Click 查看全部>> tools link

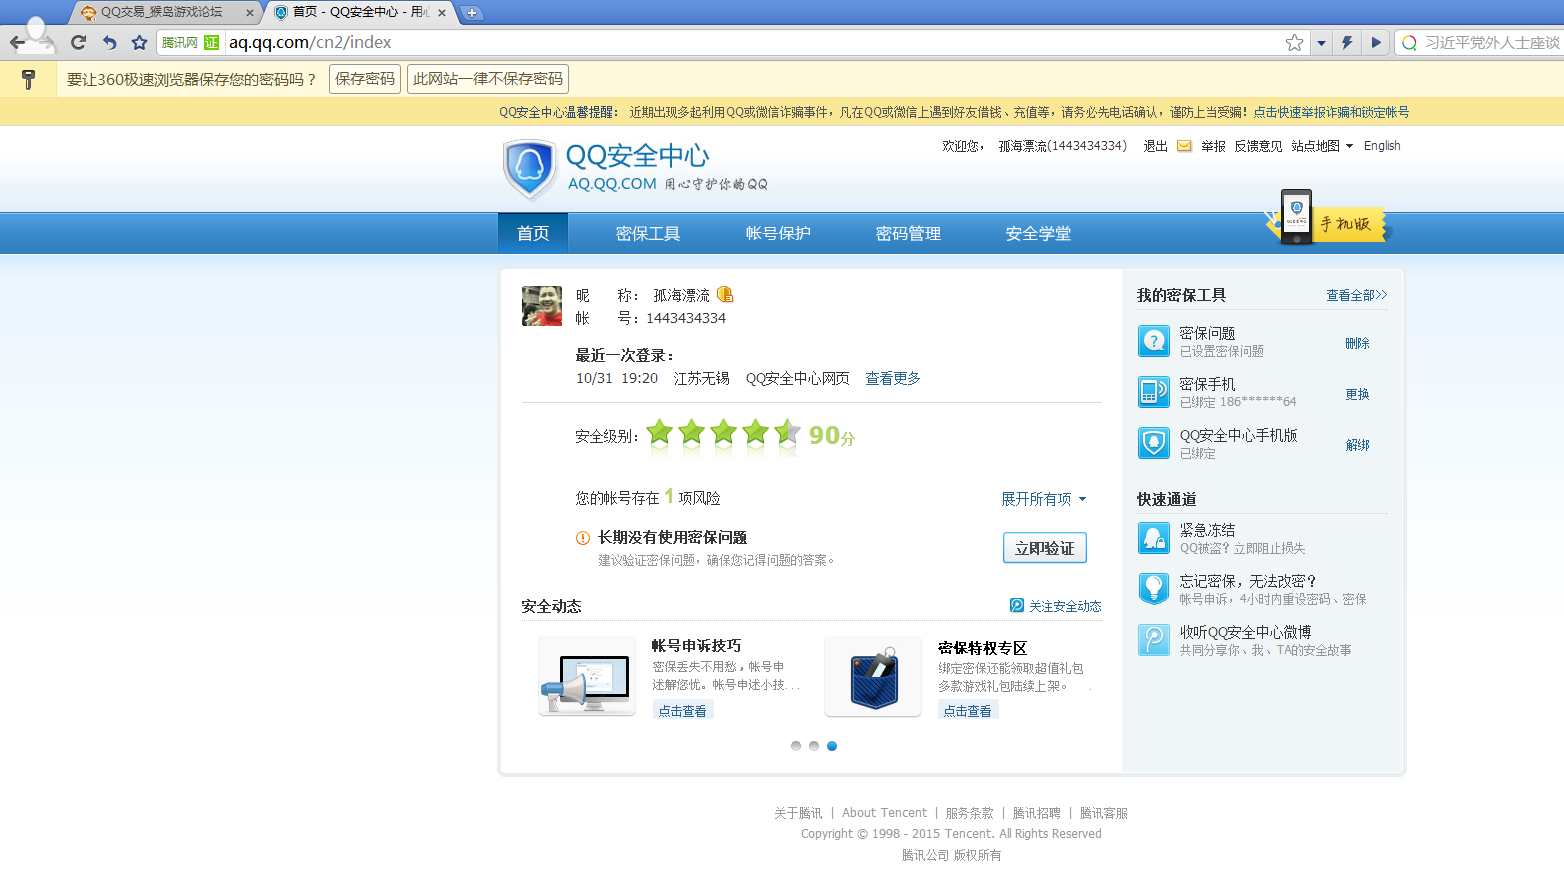(1357, 295)
